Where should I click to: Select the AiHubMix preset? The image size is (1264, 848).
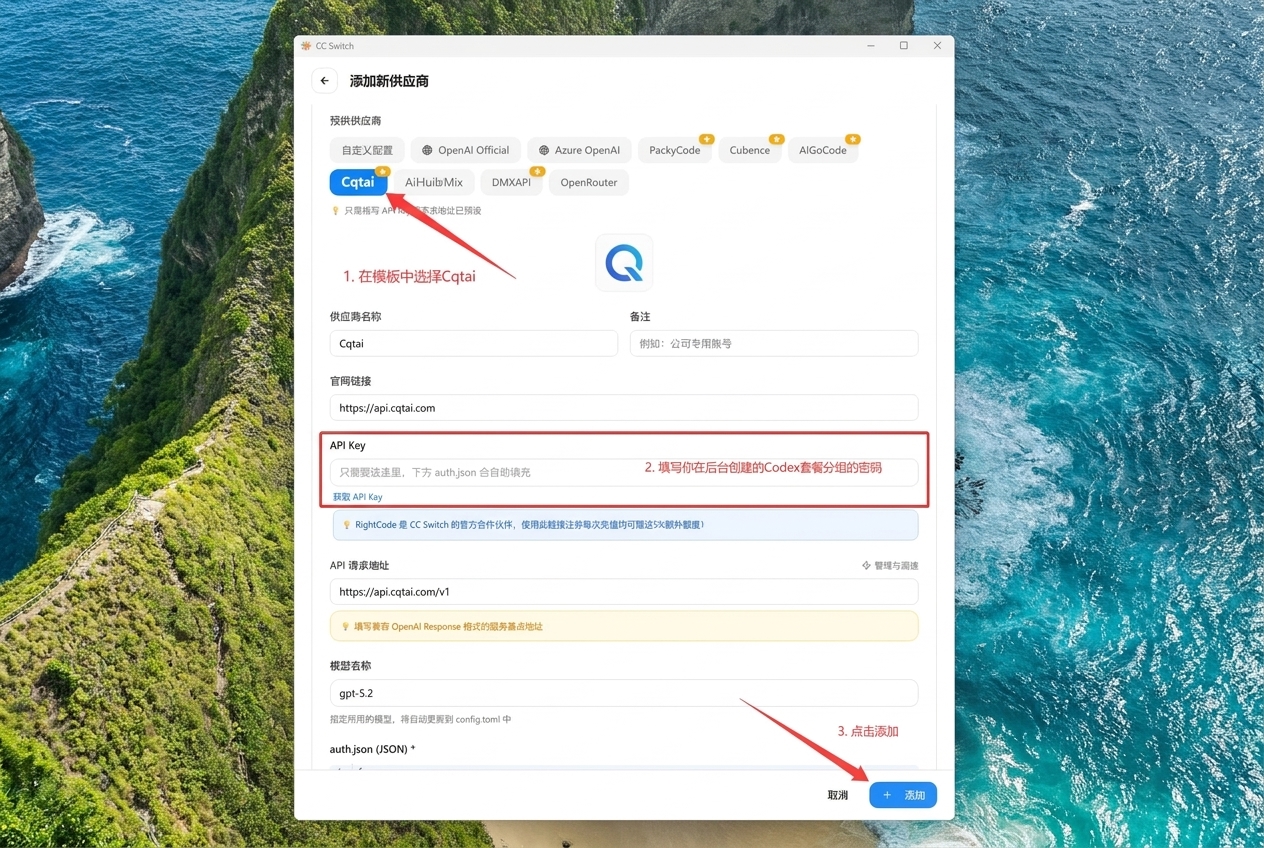434,182
